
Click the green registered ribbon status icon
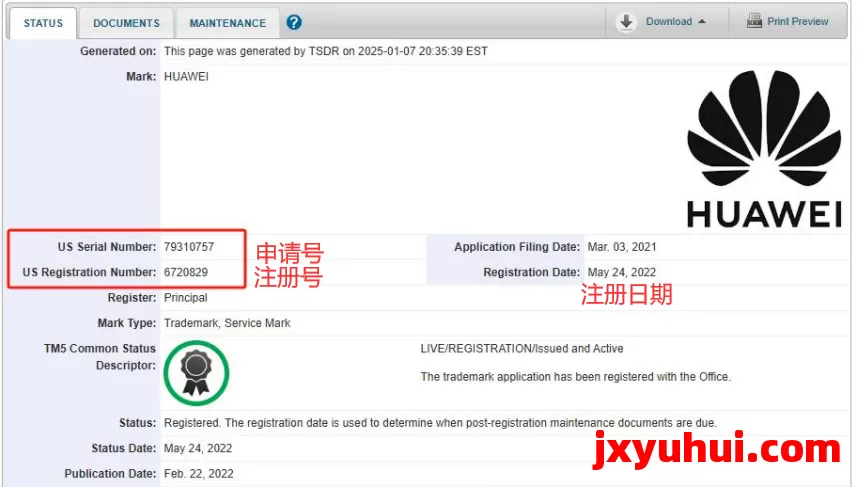point(196,373)
